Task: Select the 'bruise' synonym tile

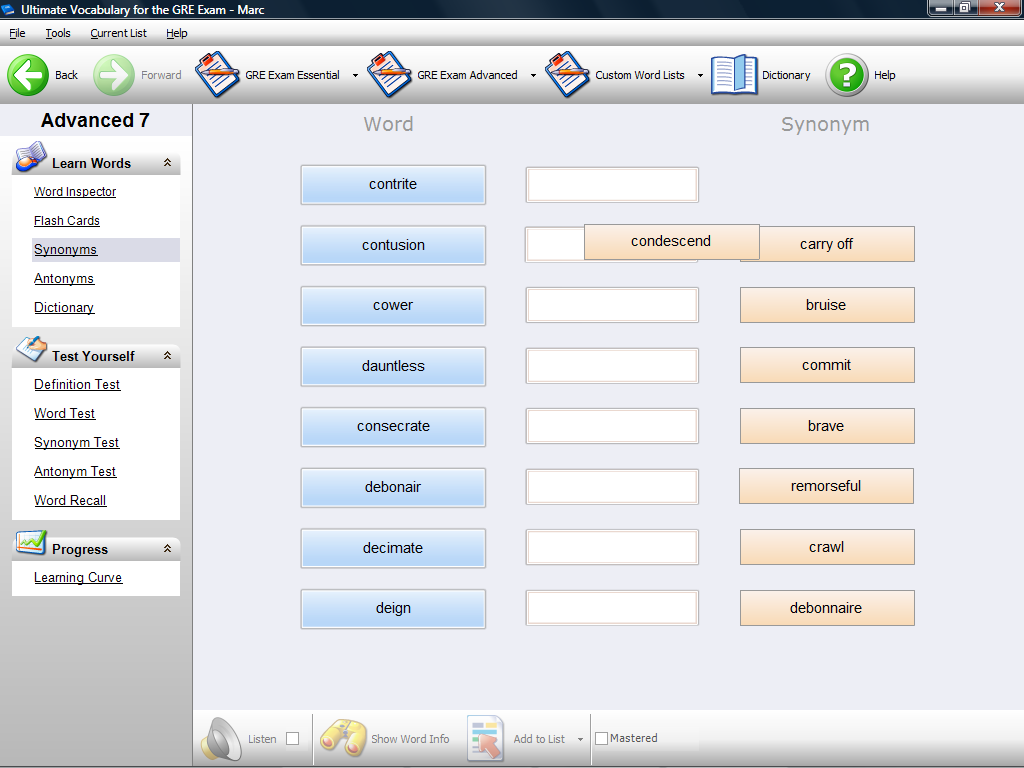Action: coord(827,305)
